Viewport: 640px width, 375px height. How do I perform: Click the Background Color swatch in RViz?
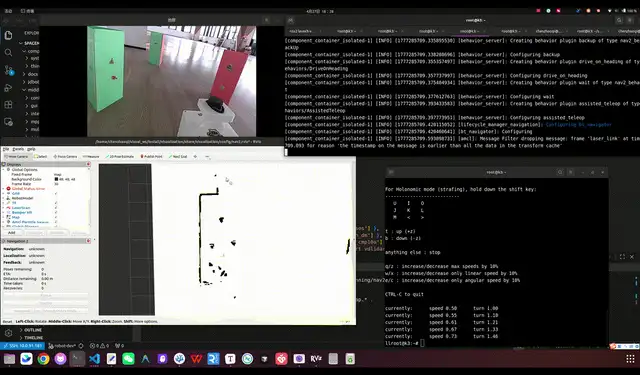click(x=56, y=179)
